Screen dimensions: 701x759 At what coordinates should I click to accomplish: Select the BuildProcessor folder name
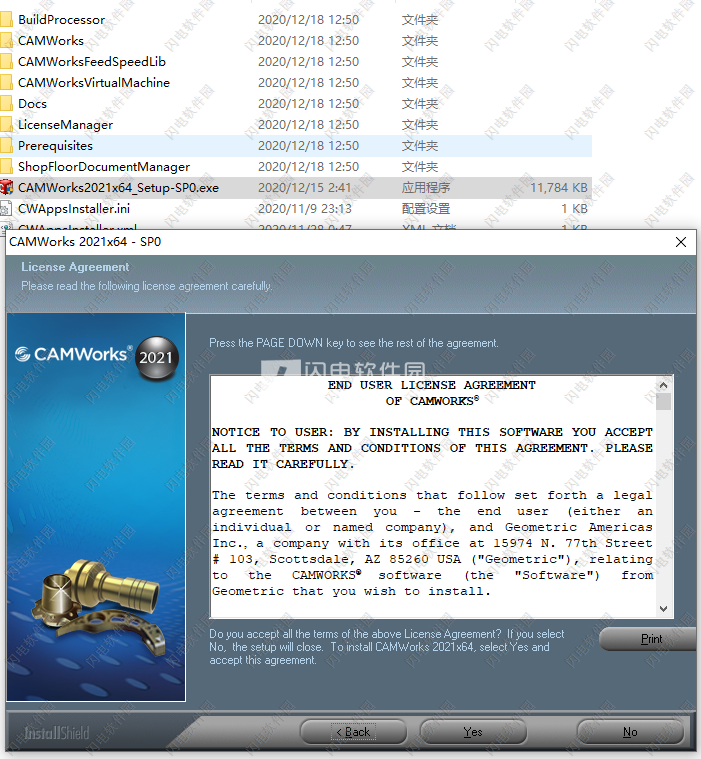[x=61, y=20]
